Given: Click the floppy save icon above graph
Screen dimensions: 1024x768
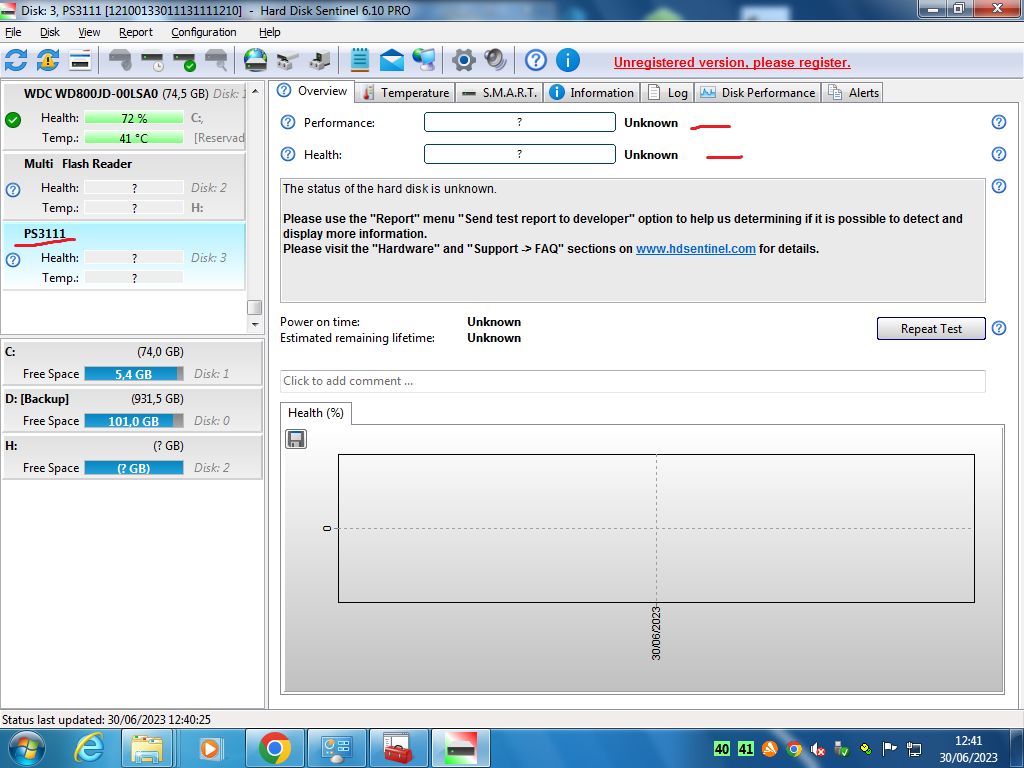Looking at the screenshot, I should coord(296,439).
